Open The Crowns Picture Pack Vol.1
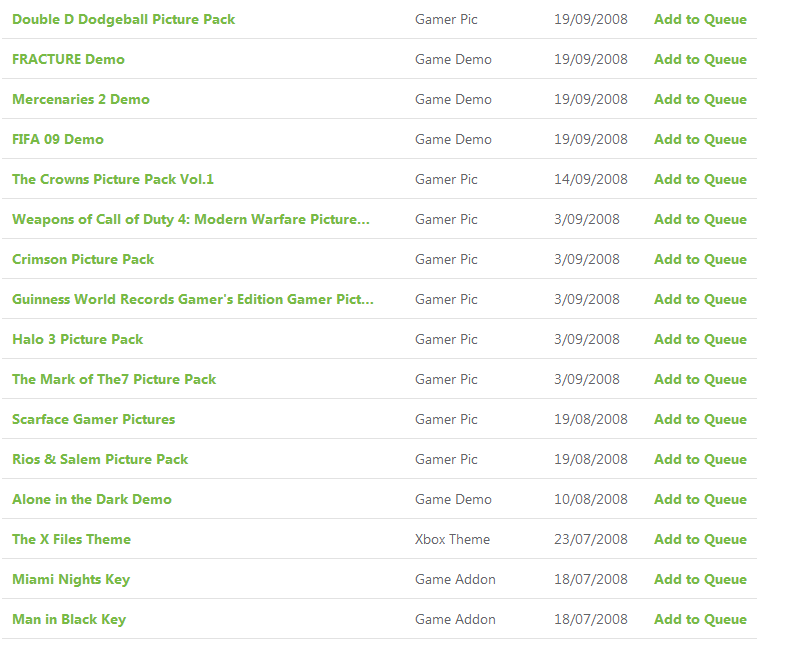The image size is (801, 648). point(113,179)
